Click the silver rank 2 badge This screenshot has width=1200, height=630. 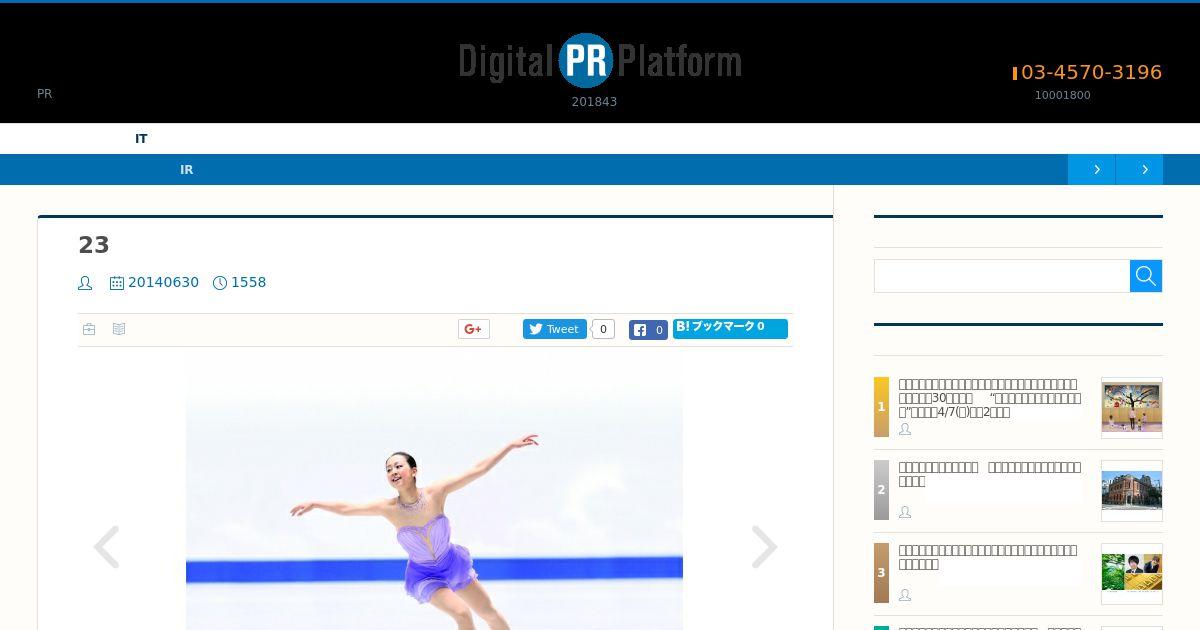click(x=881, y=490)
